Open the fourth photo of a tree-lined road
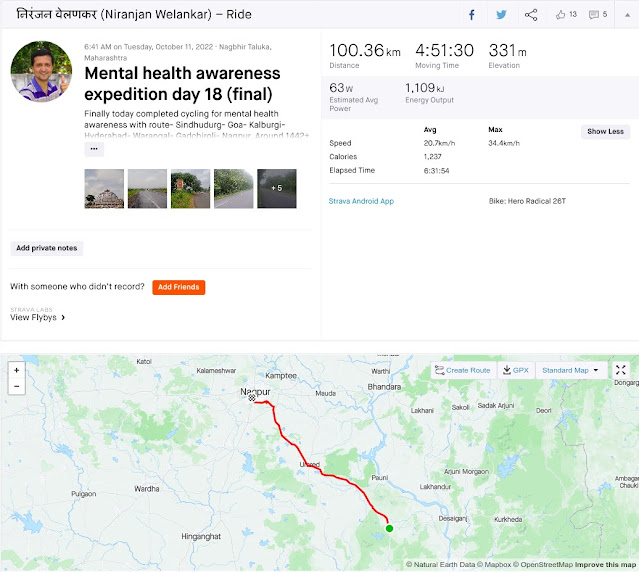The height and width of the screenshot is (572, 639). pos(234,189)
